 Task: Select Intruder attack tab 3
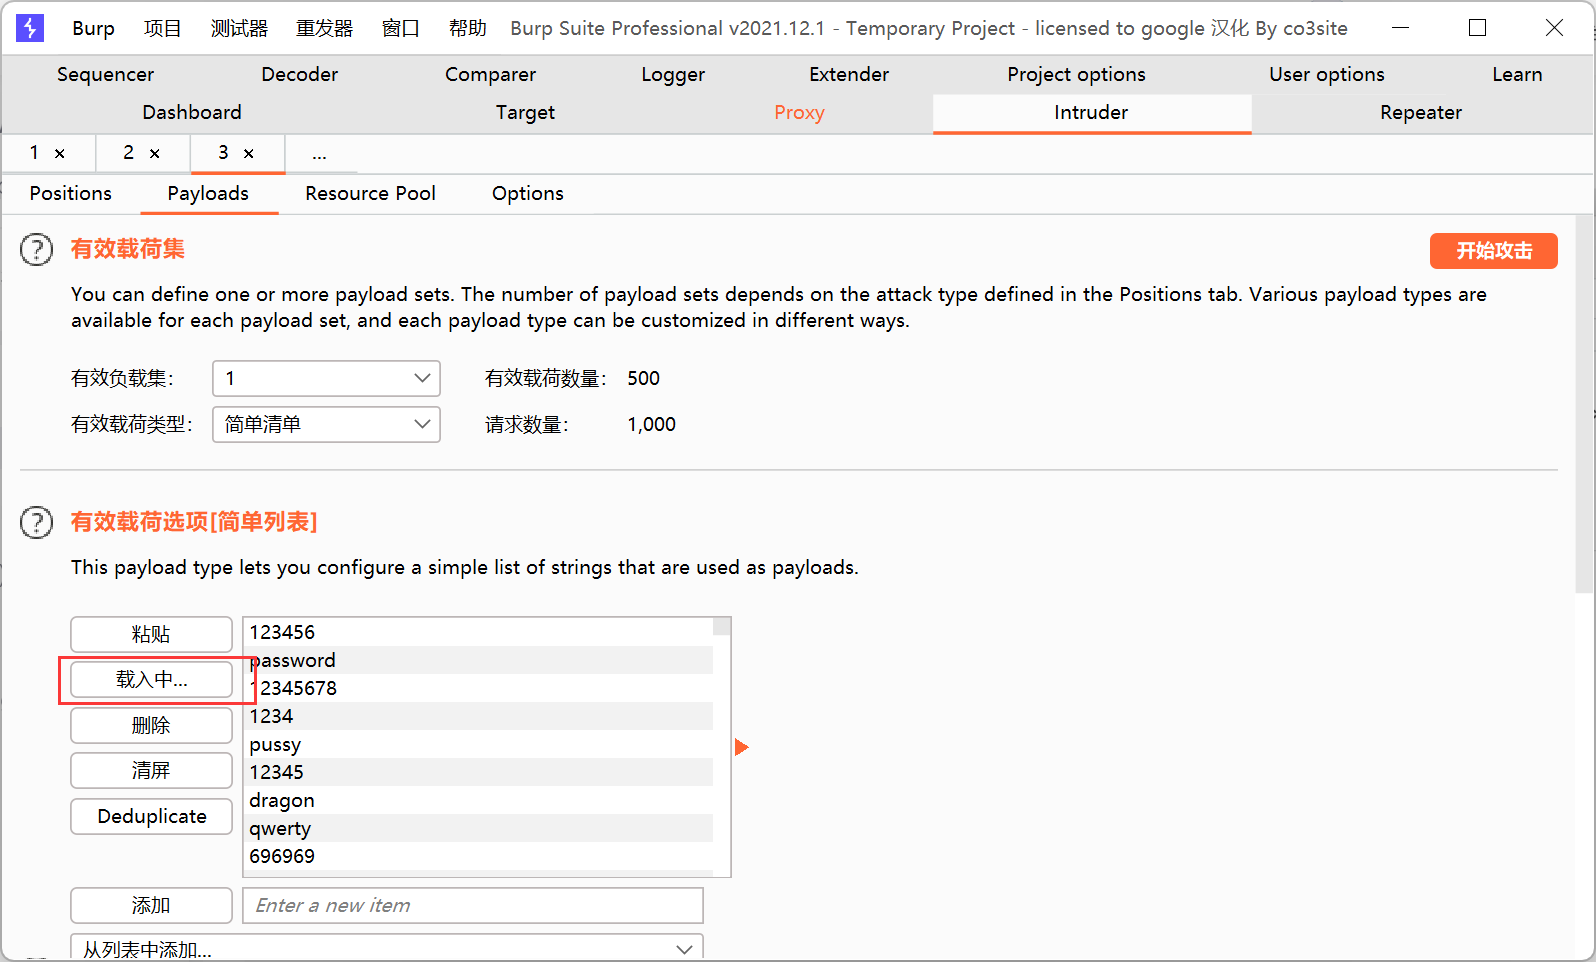tap(223, 152)
